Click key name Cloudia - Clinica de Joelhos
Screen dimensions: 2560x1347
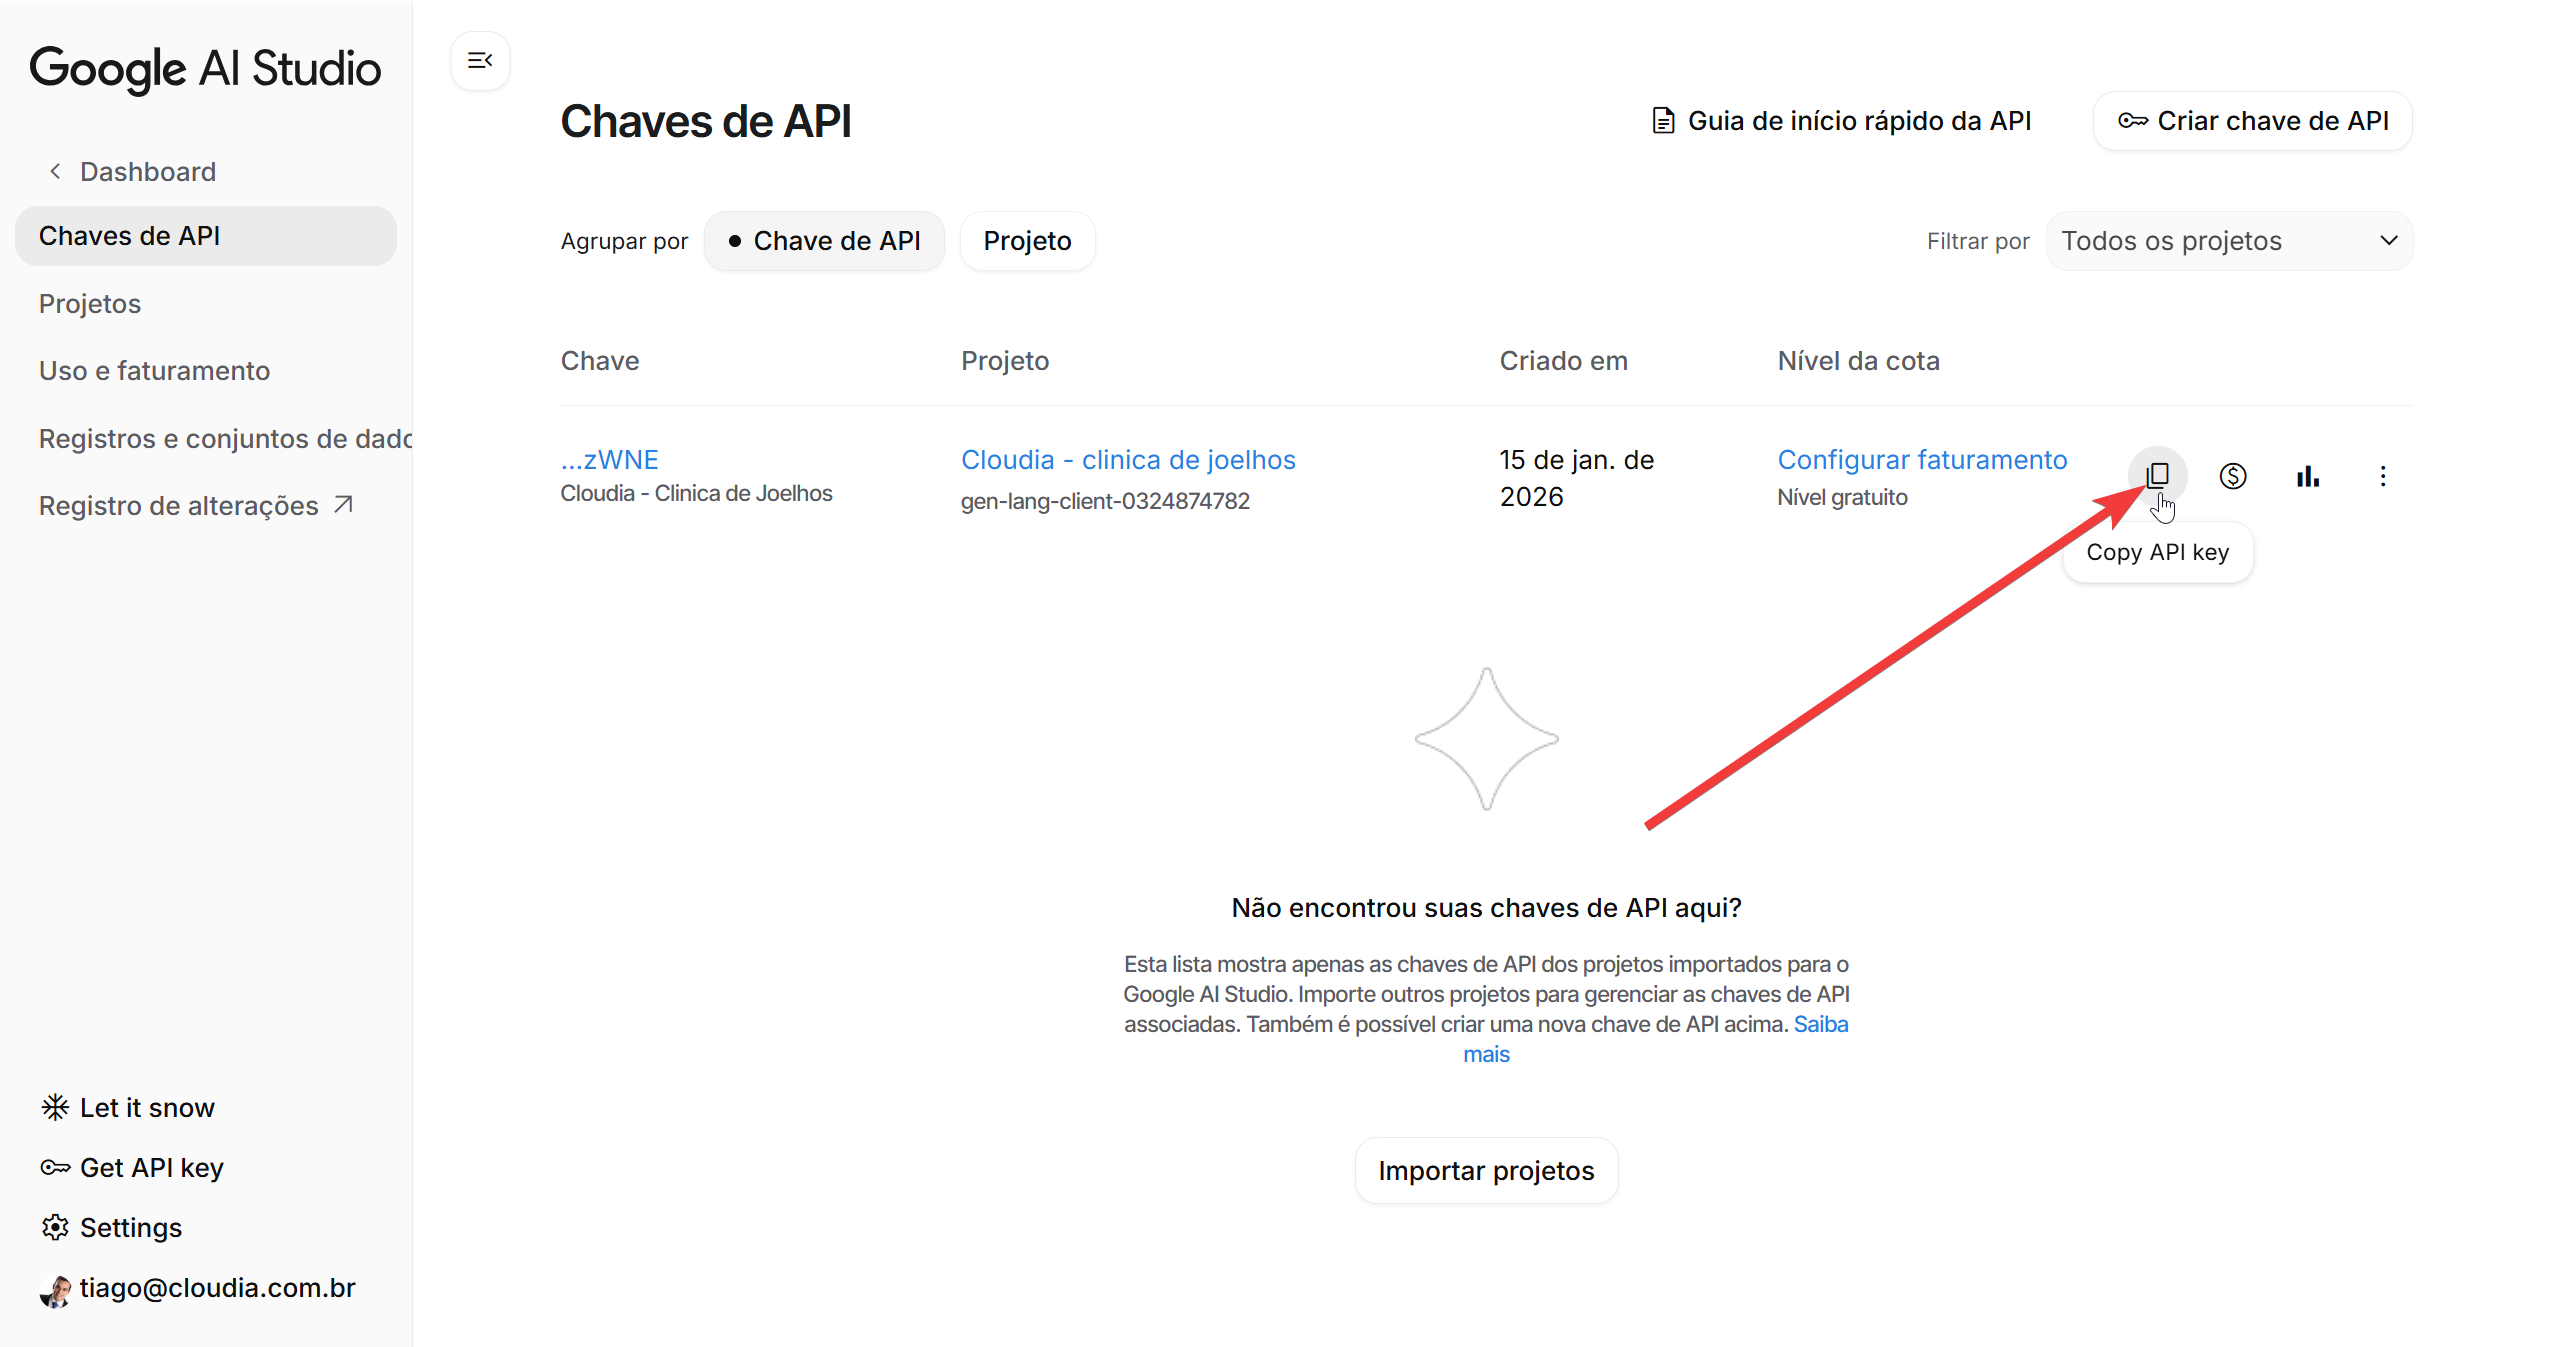pos(696,493)
